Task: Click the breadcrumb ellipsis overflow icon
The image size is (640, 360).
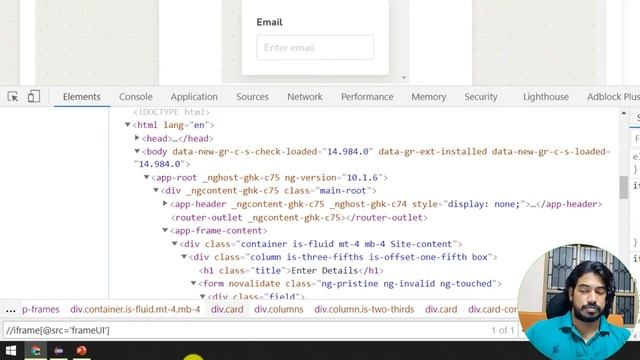Action: pyautogui.click(x=11, y=310)
